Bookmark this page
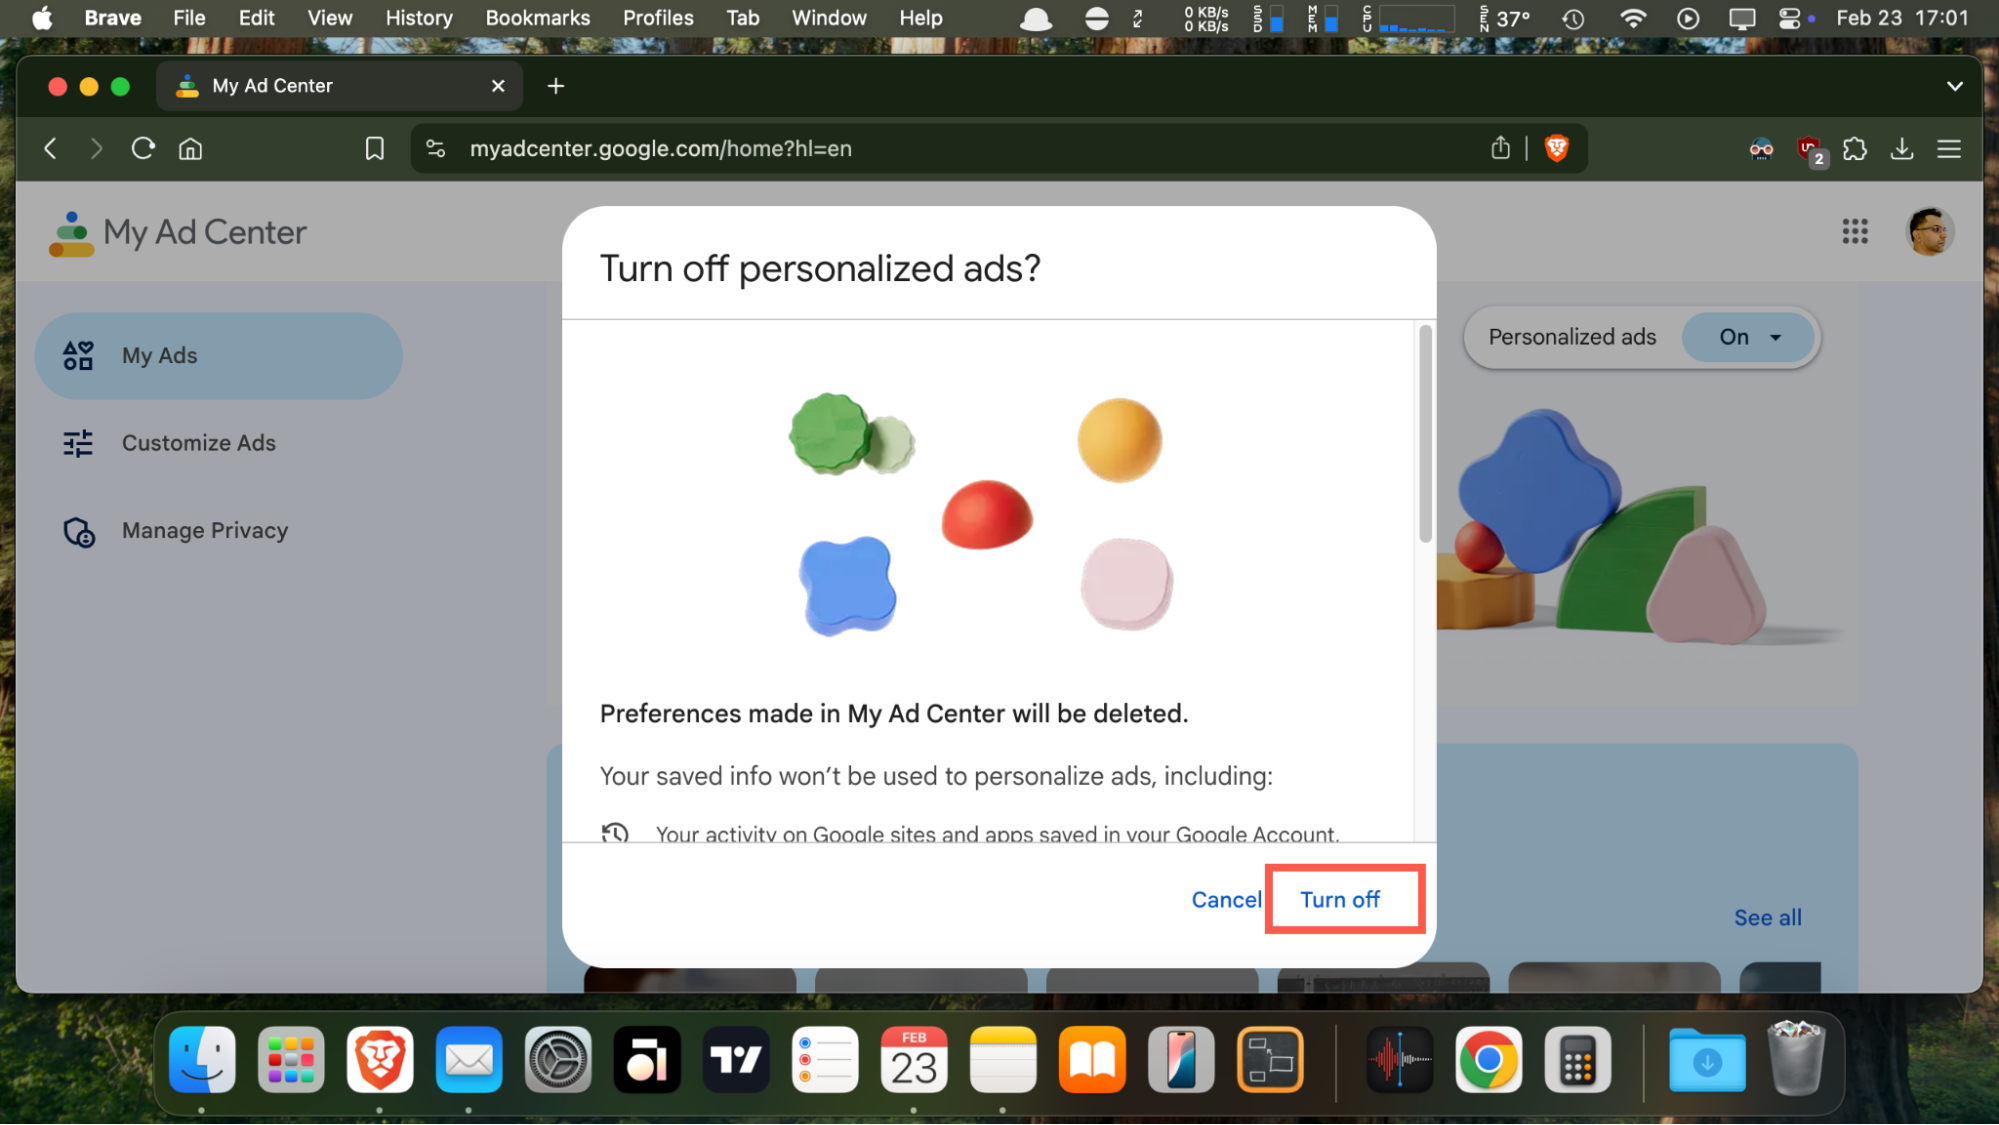Image resolution: width=1999 pixels, height=1125 pixels. [374, 149]
